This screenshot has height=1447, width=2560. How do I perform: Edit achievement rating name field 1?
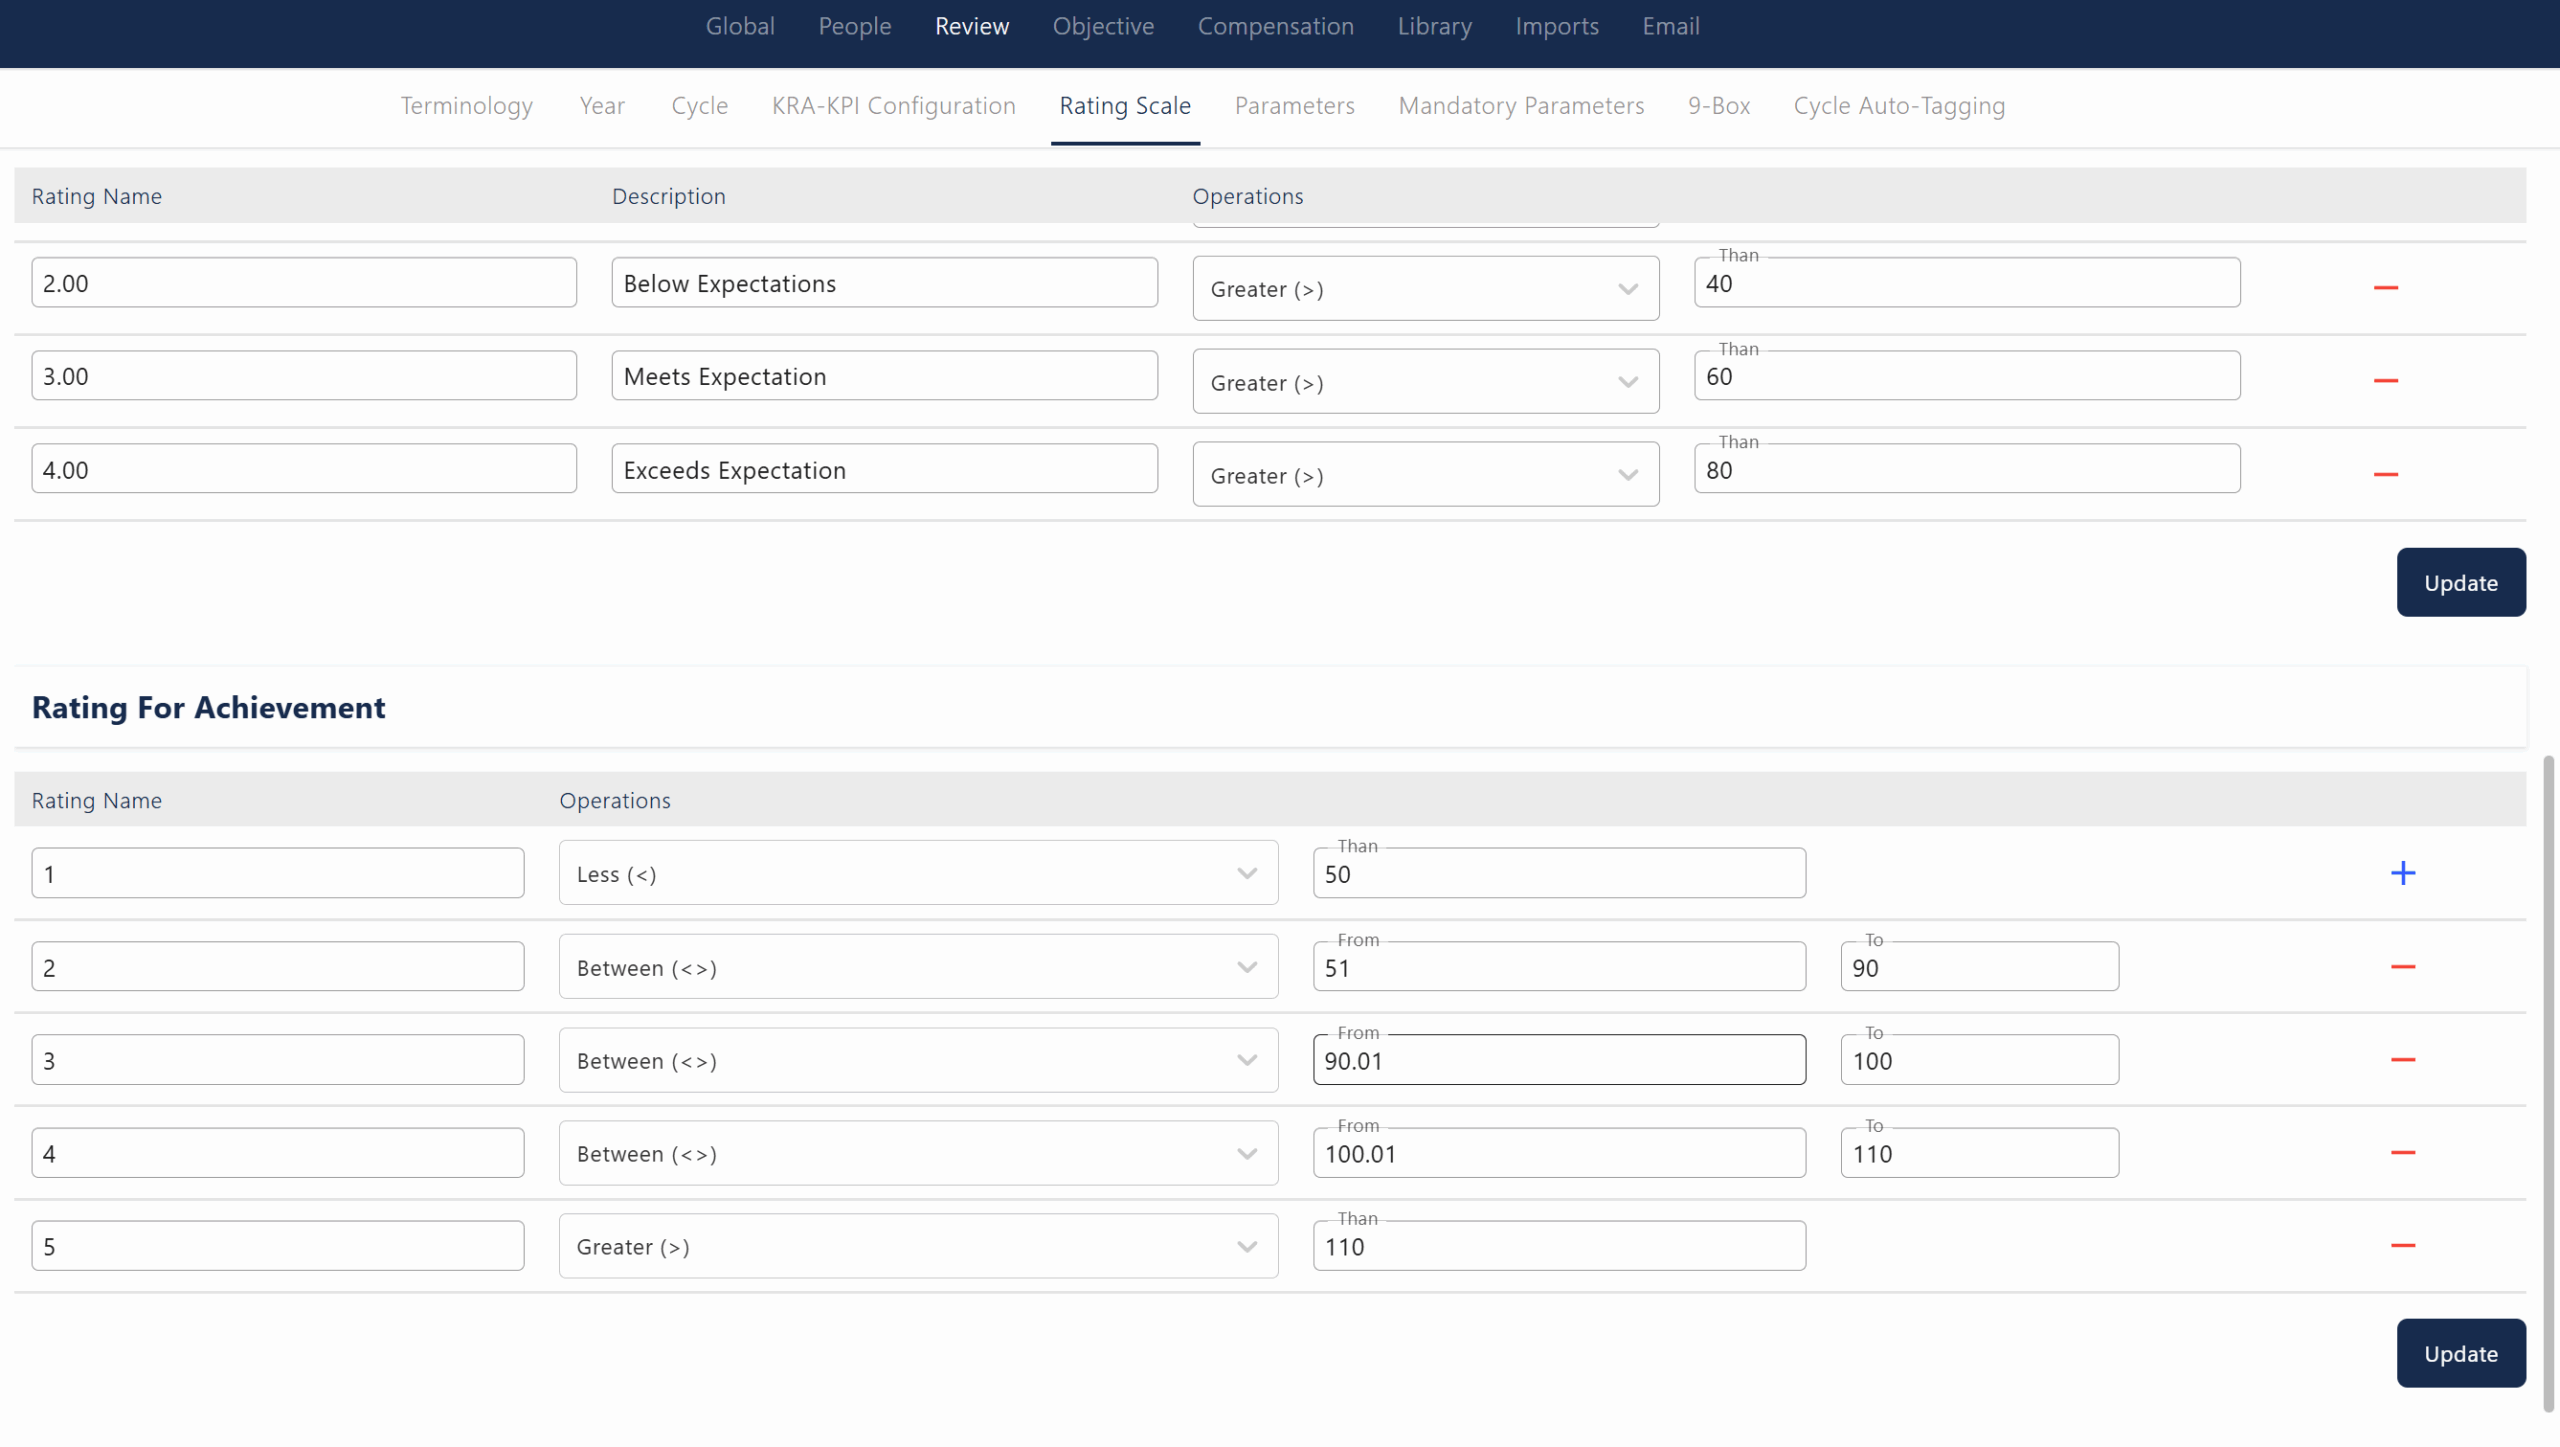[x=278, y=874]
